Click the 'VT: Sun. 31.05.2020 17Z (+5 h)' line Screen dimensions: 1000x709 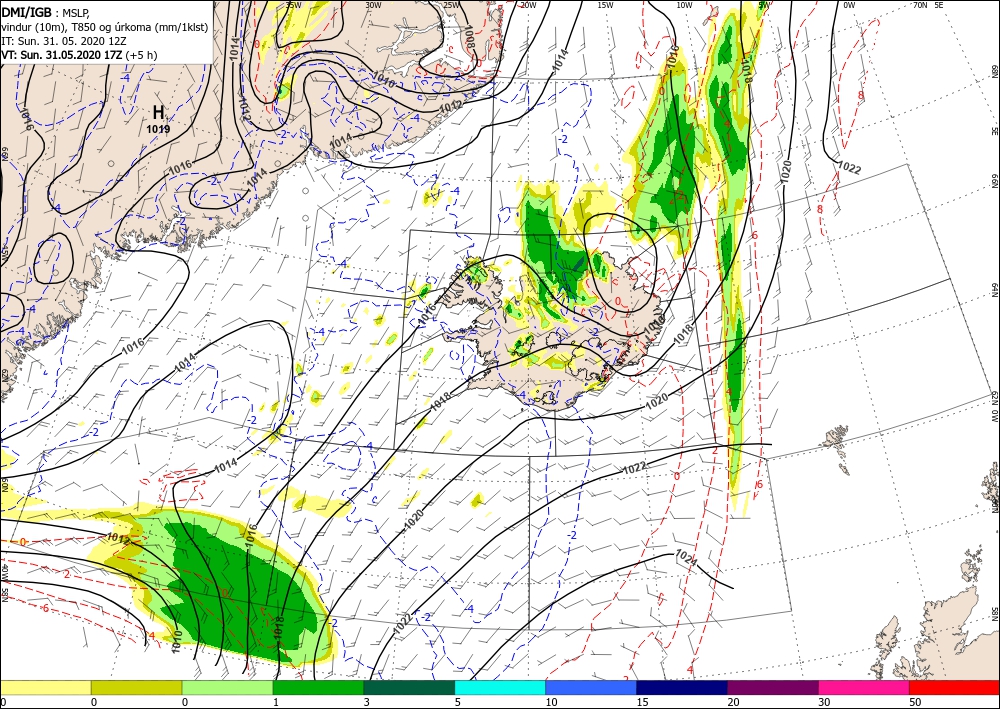[x=79, y=55]
